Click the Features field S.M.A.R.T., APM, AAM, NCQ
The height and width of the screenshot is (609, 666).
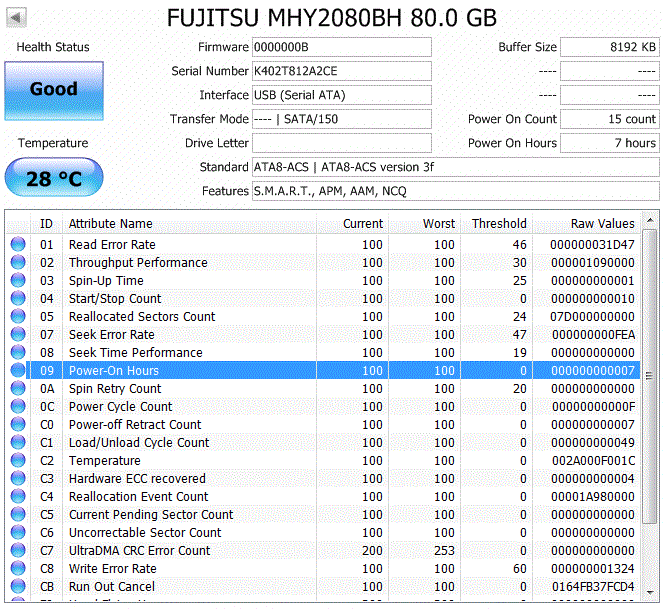[456, 191]
